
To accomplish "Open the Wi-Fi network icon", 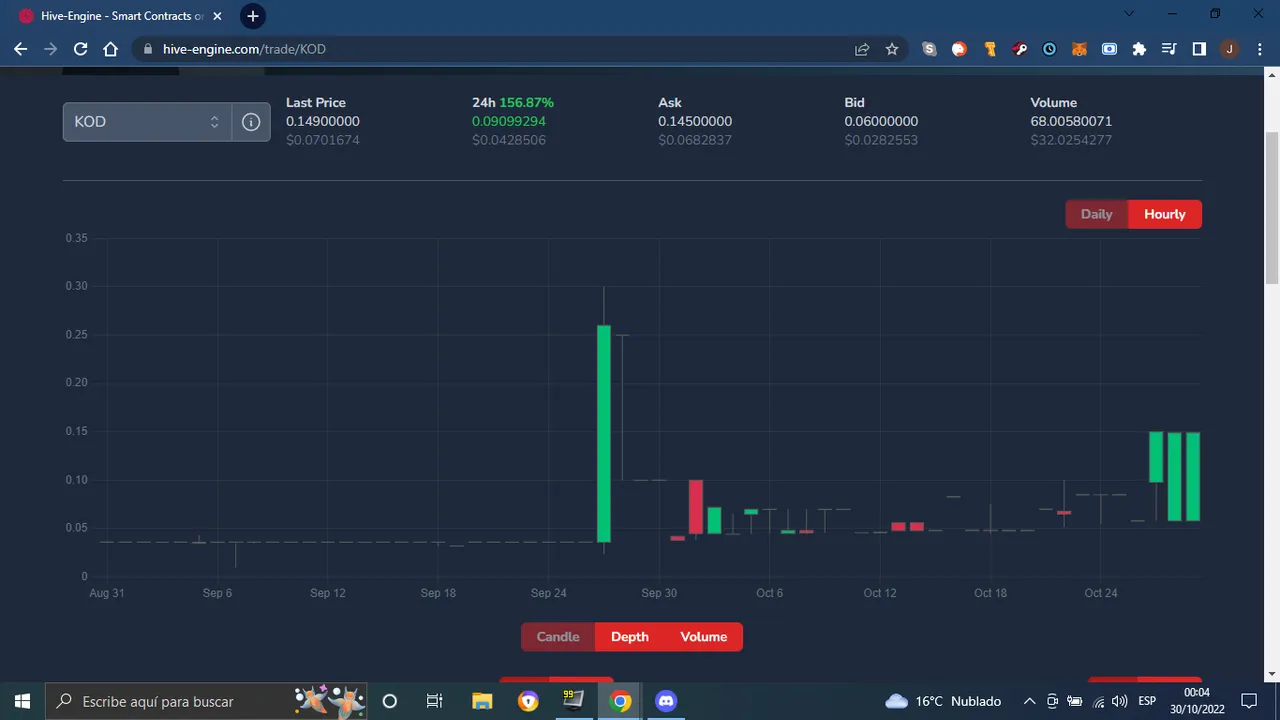I will tap(1098, 701).
